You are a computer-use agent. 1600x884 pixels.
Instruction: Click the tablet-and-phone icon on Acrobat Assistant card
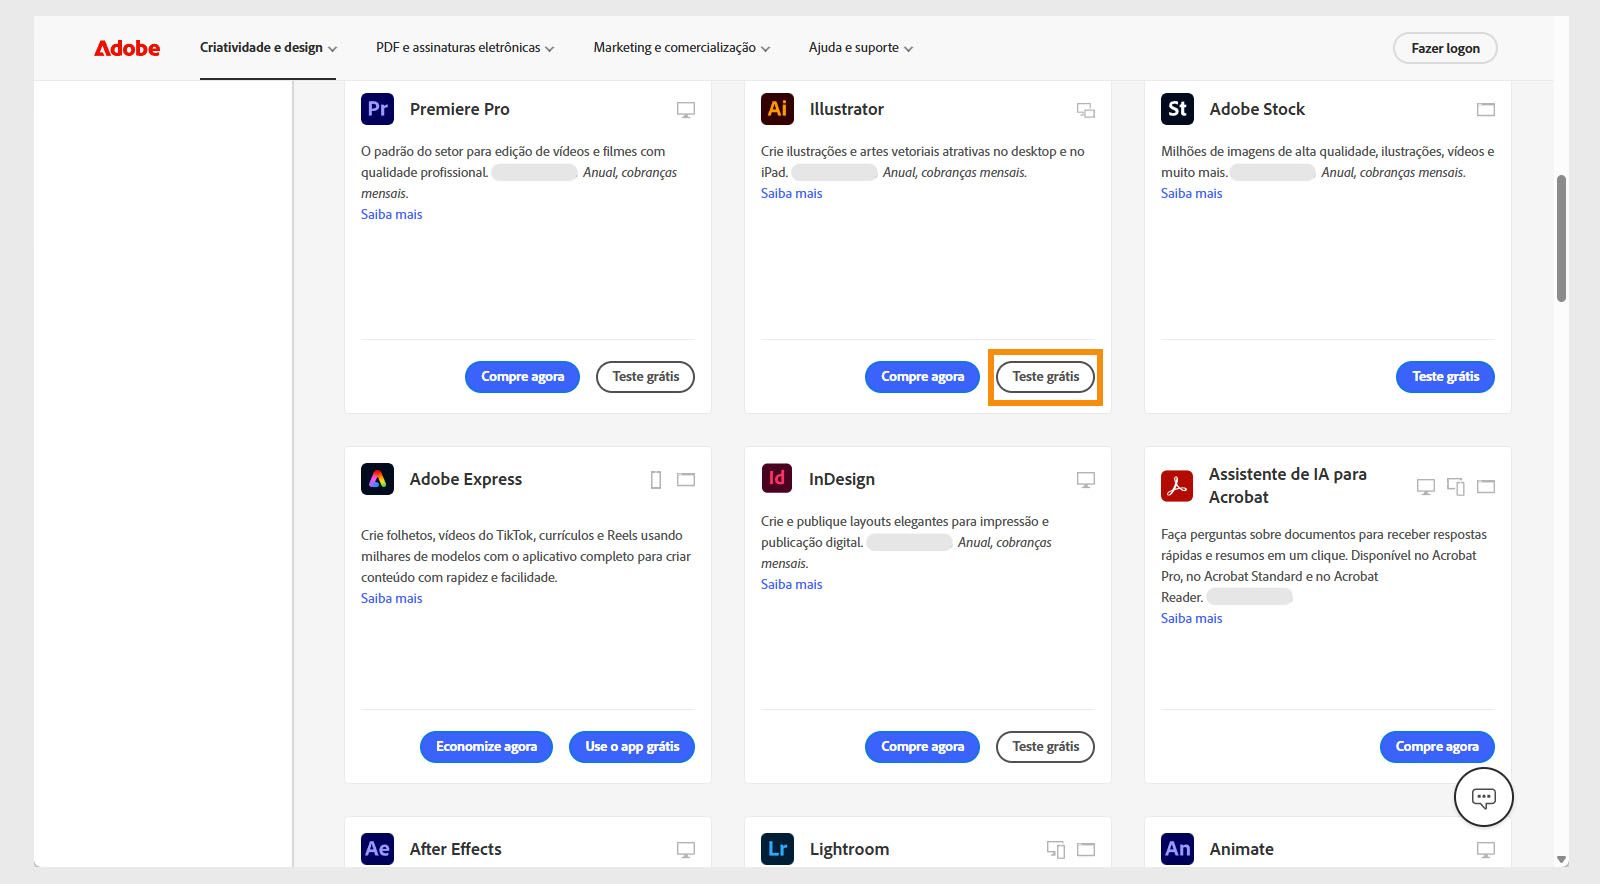click(x=1456, y=487)
